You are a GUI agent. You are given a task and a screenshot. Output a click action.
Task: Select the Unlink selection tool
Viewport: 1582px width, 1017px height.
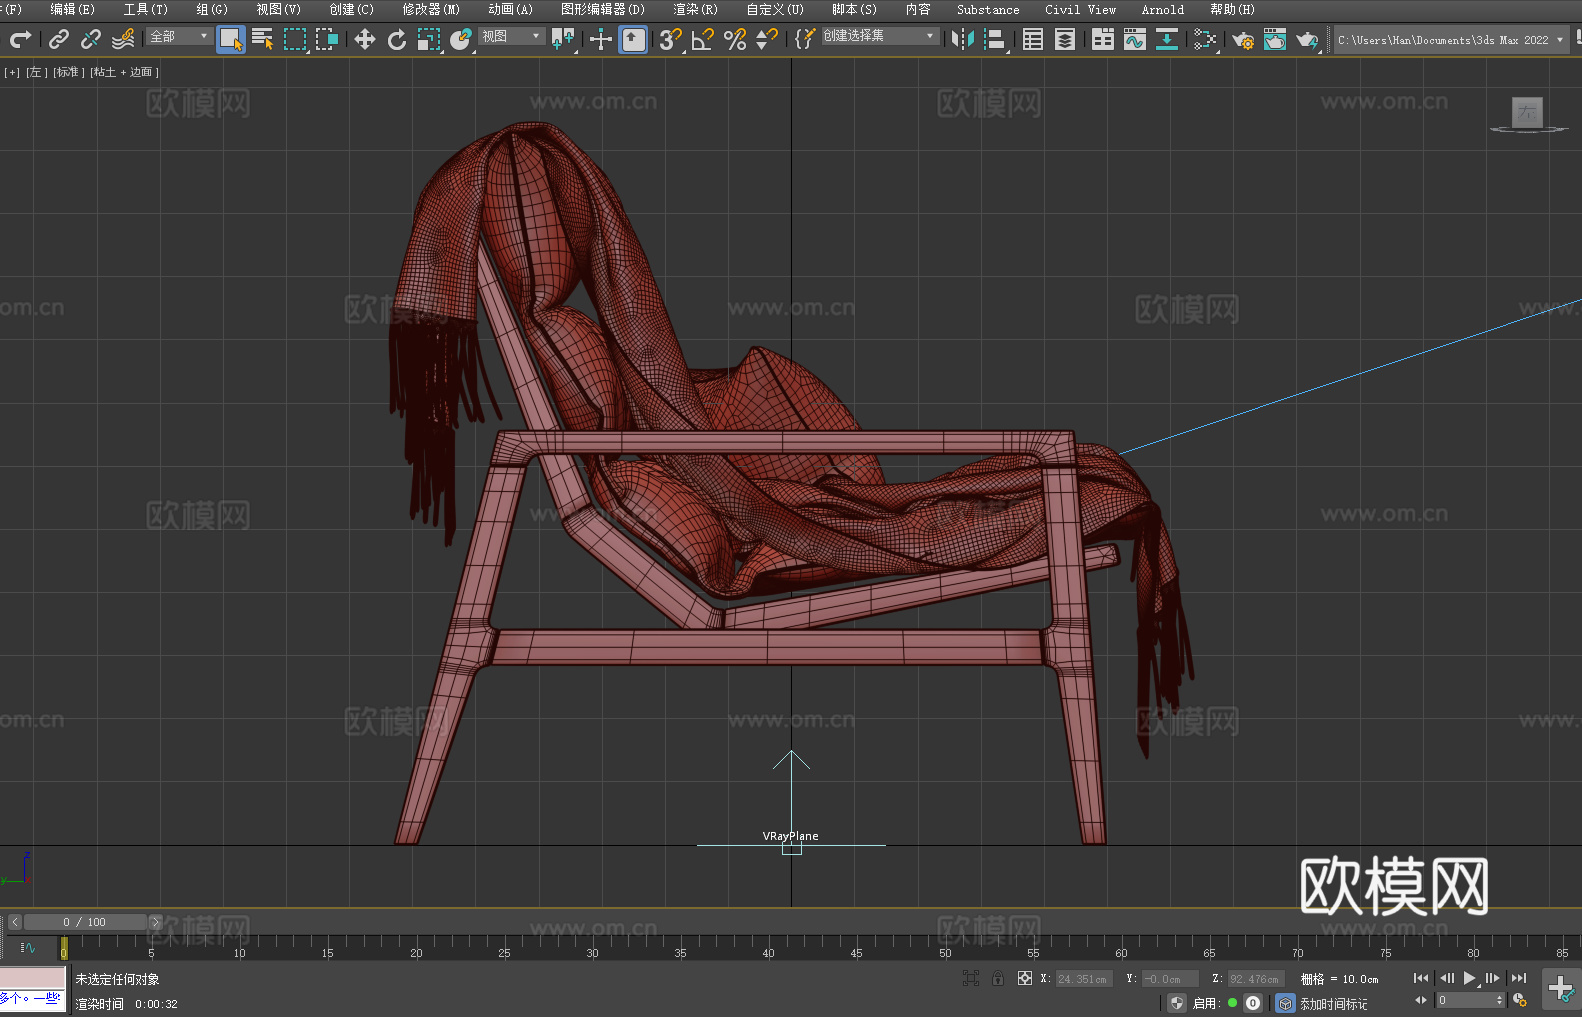point(91,39)
